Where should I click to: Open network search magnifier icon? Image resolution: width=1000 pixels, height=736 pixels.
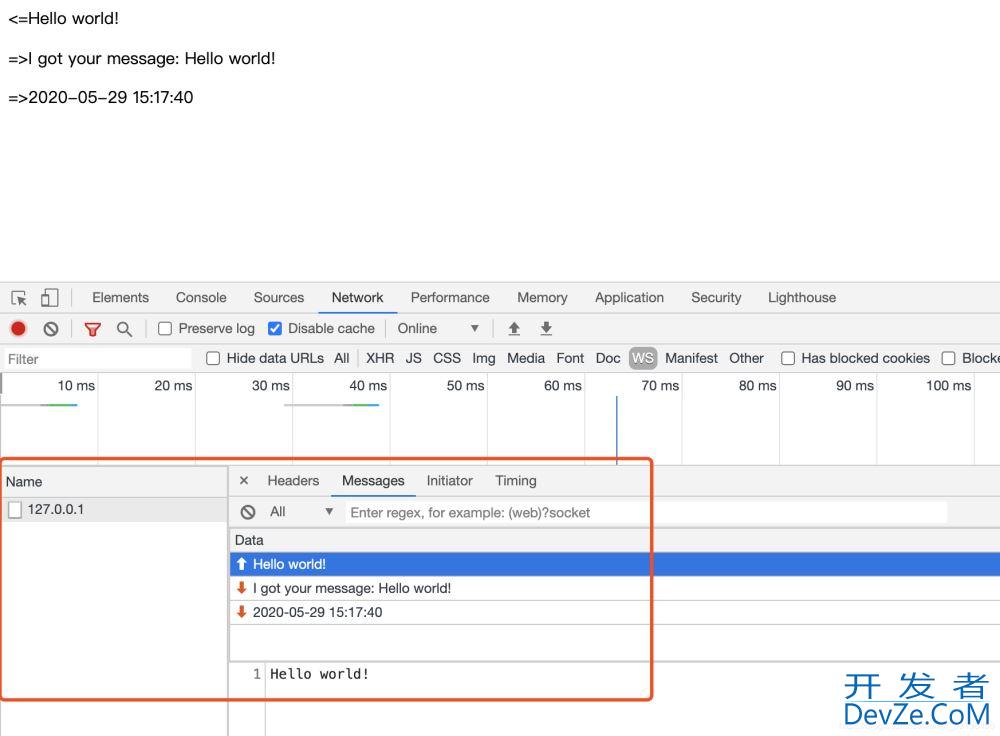click(124, 329)
